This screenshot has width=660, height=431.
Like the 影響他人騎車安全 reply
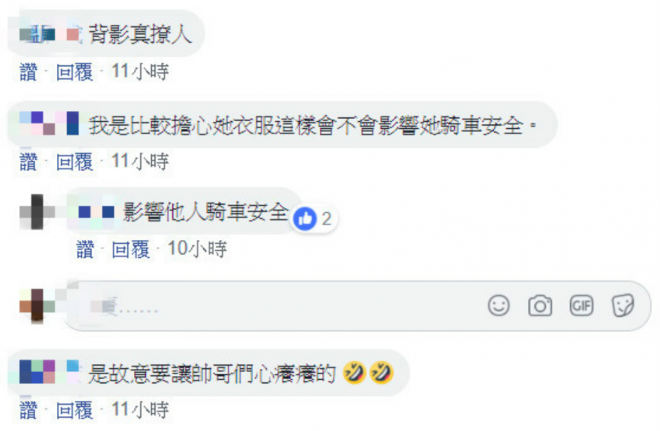[85, 249]
